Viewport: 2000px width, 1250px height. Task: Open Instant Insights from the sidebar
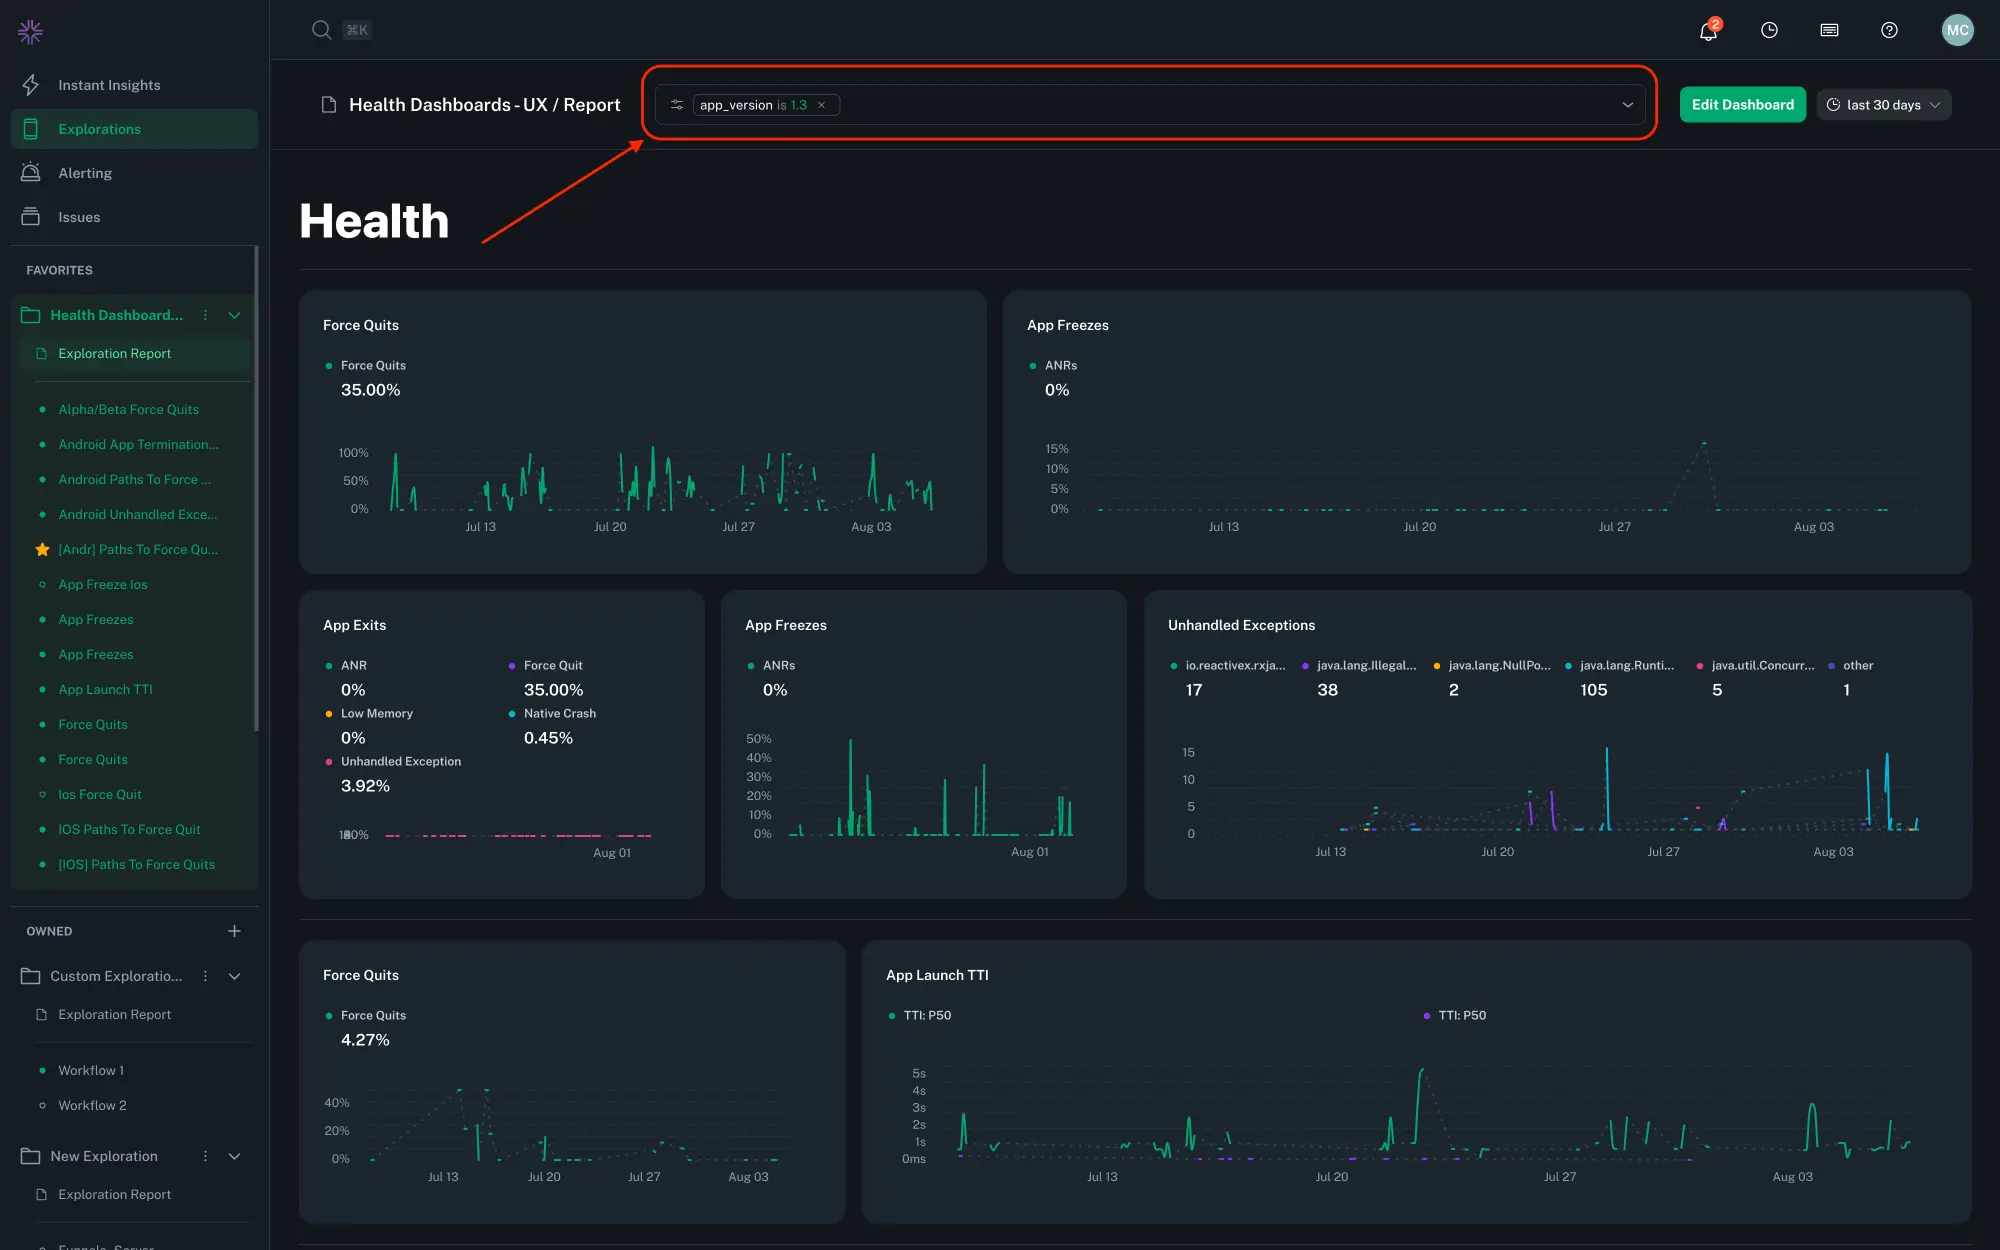click(110, 84)
